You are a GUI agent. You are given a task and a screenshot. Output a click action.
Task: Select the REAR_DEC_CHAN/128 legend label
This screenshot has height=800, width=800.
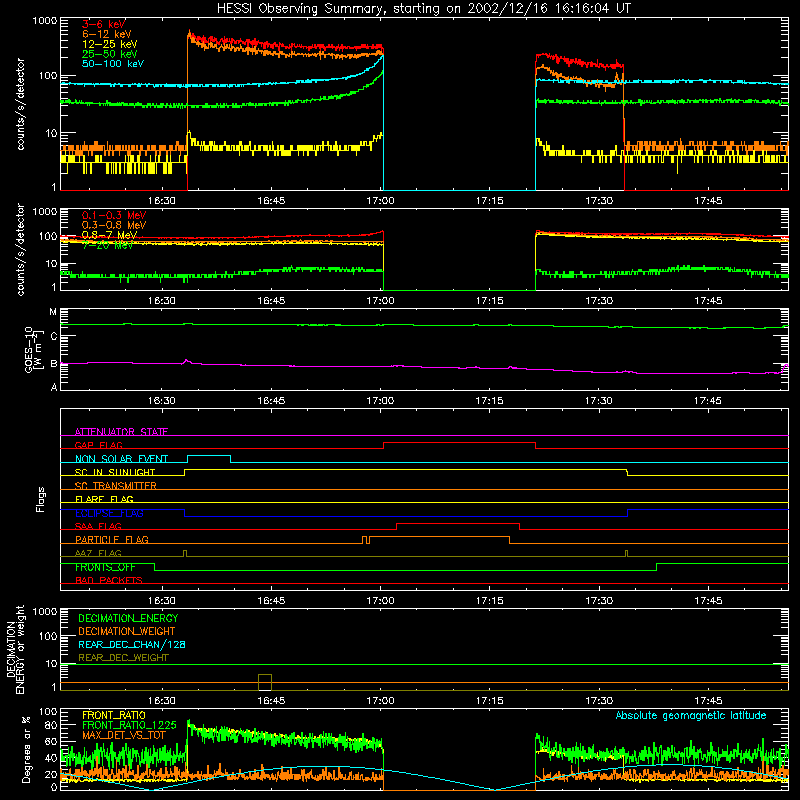pyautogui.click(x=132, y=644)
